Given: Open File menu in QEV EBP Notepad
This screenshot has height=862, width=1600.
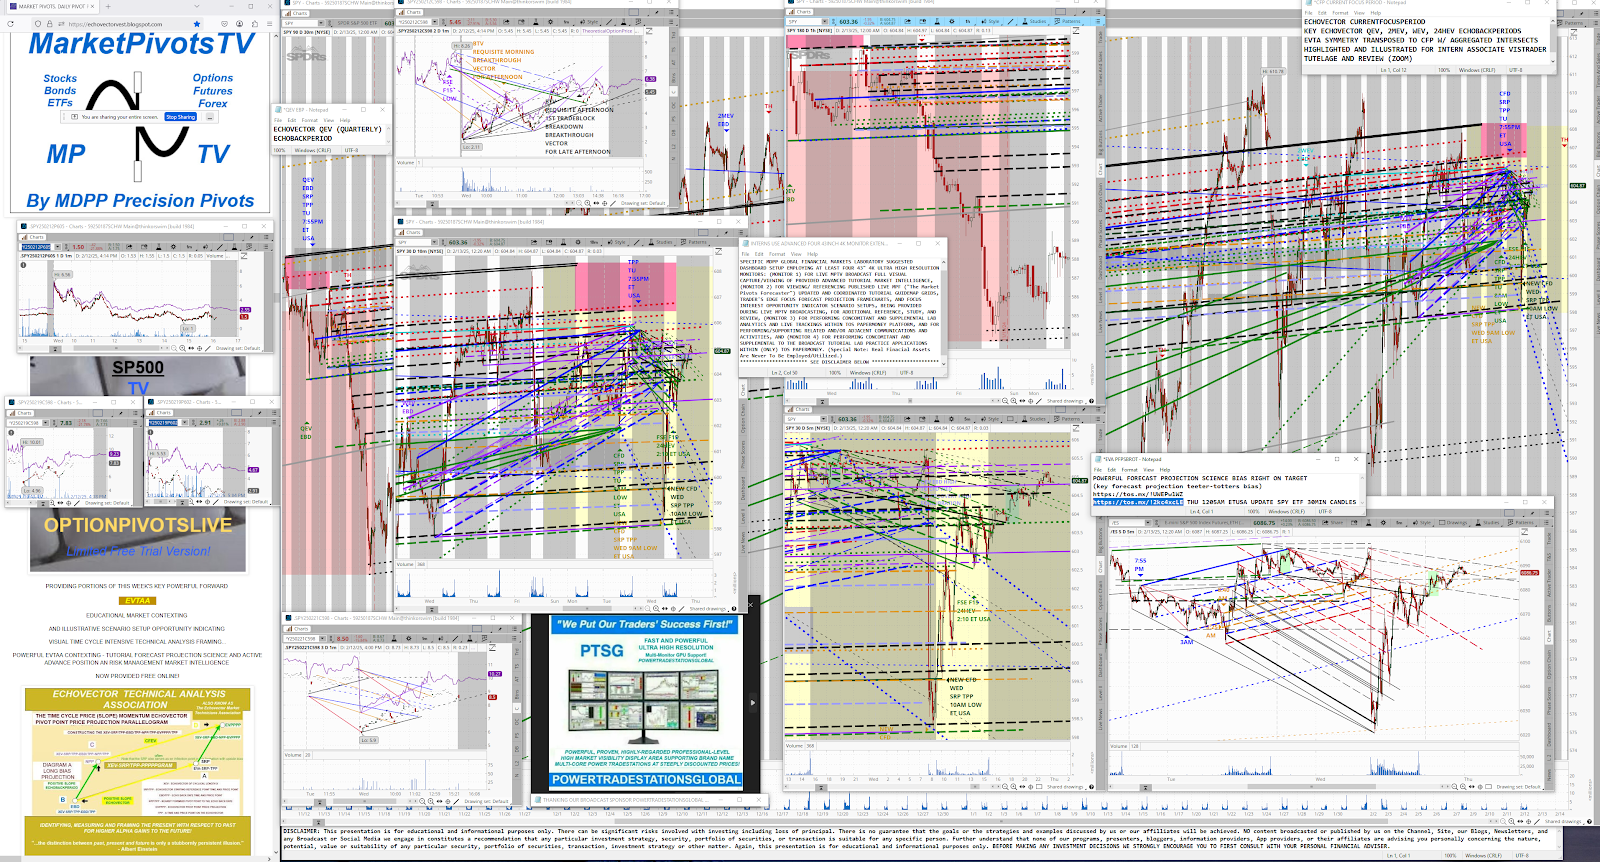Looking at the screenshot, I should 278,120.
